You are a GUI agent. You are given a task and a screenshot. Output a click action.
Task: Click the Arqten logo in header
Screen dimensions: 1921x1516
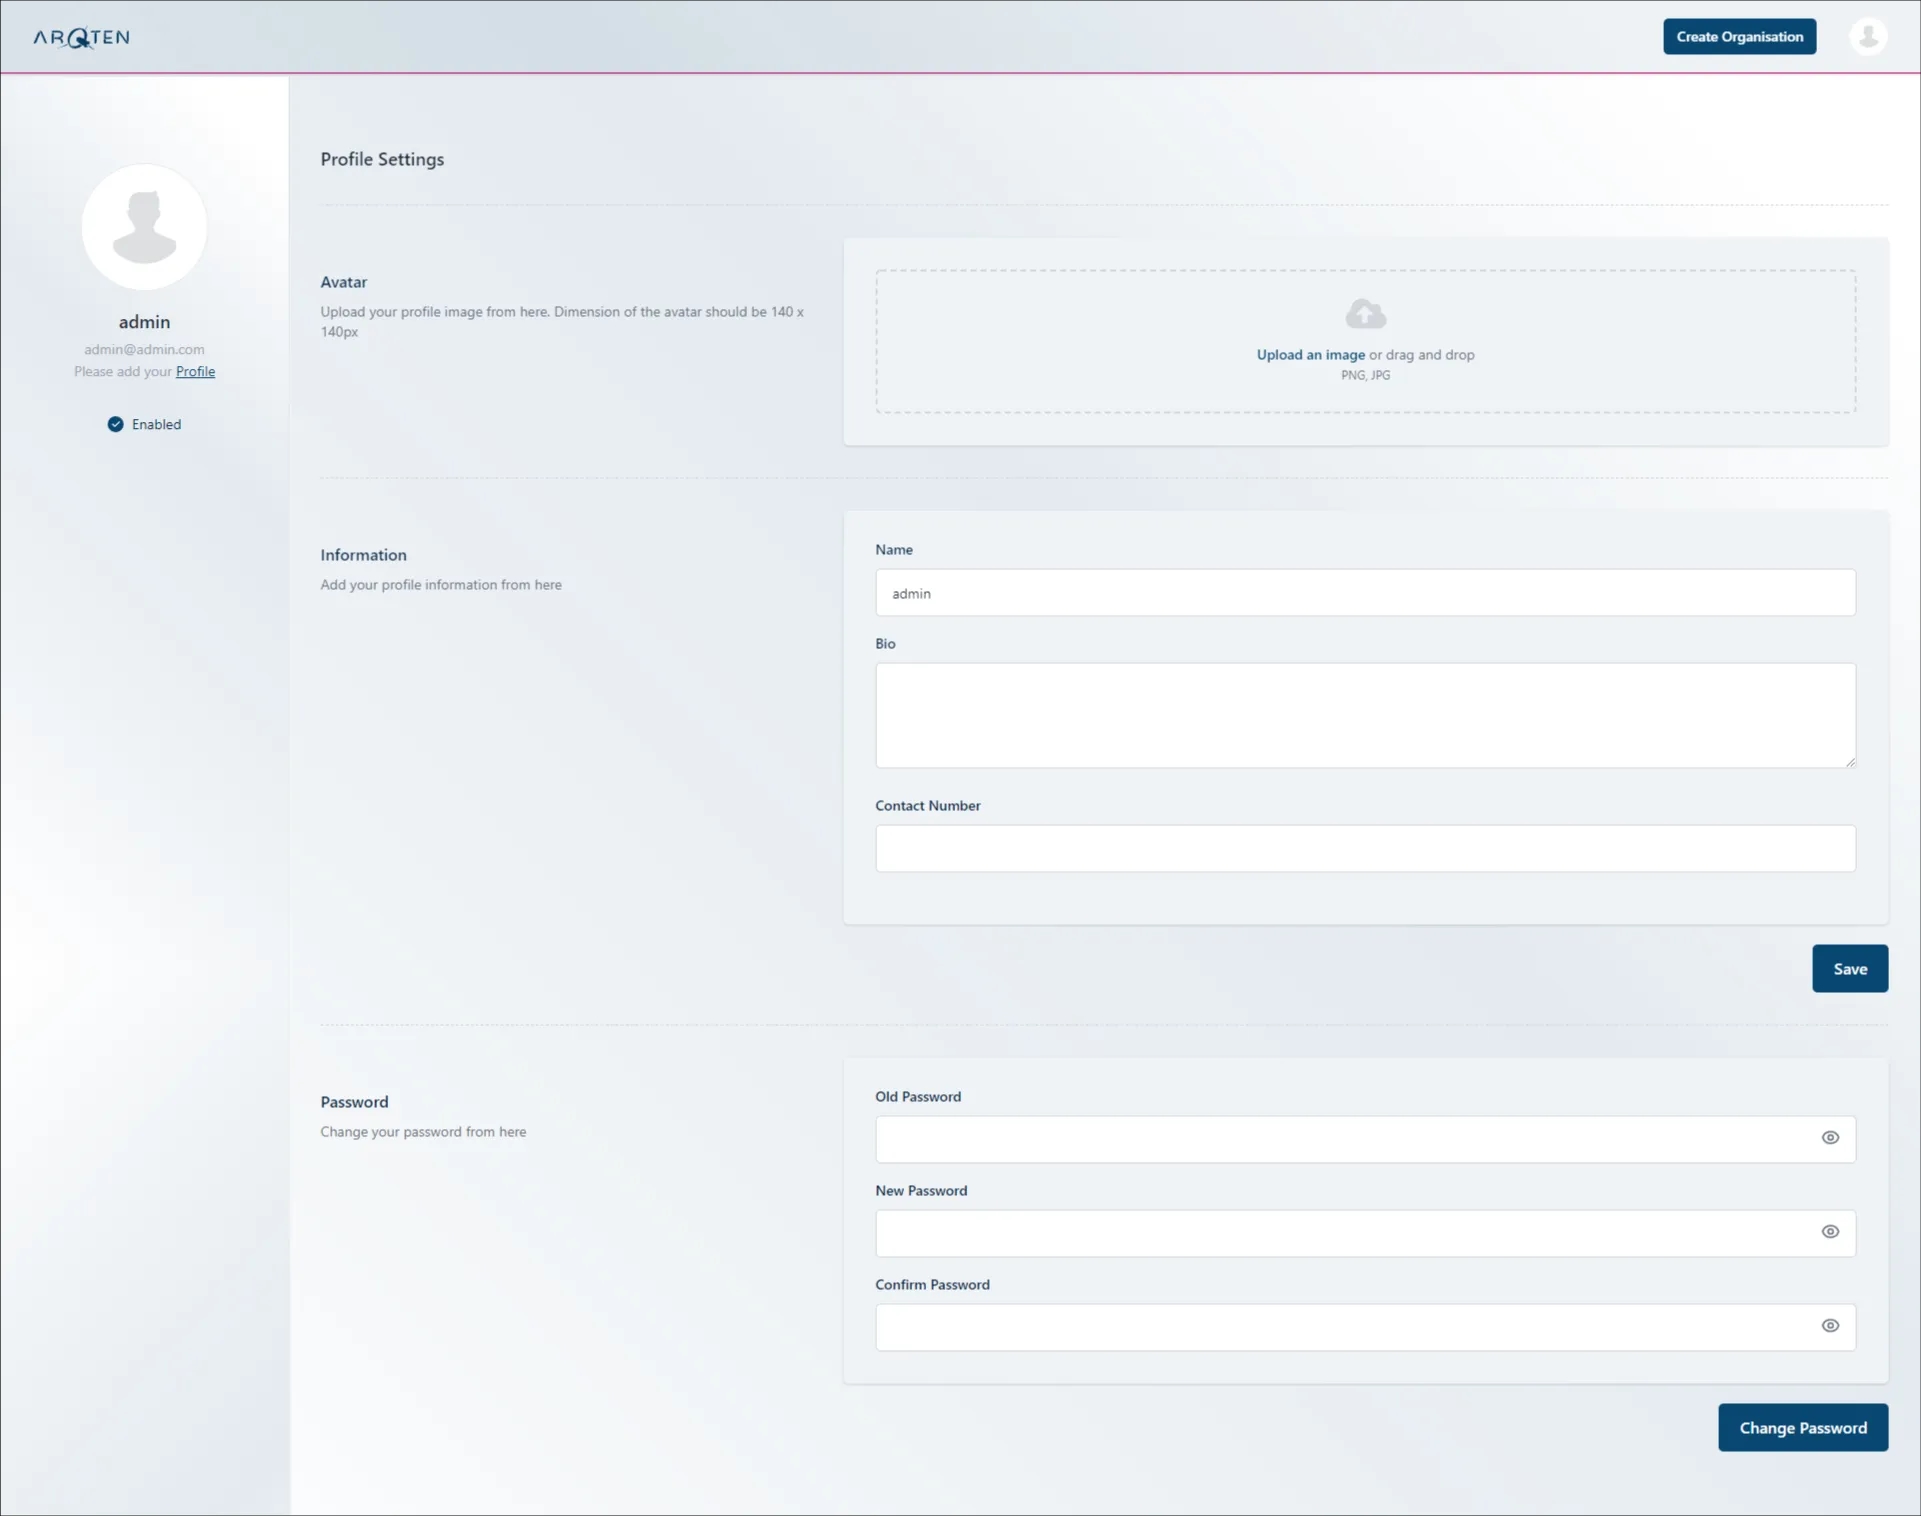pos(81,37)
